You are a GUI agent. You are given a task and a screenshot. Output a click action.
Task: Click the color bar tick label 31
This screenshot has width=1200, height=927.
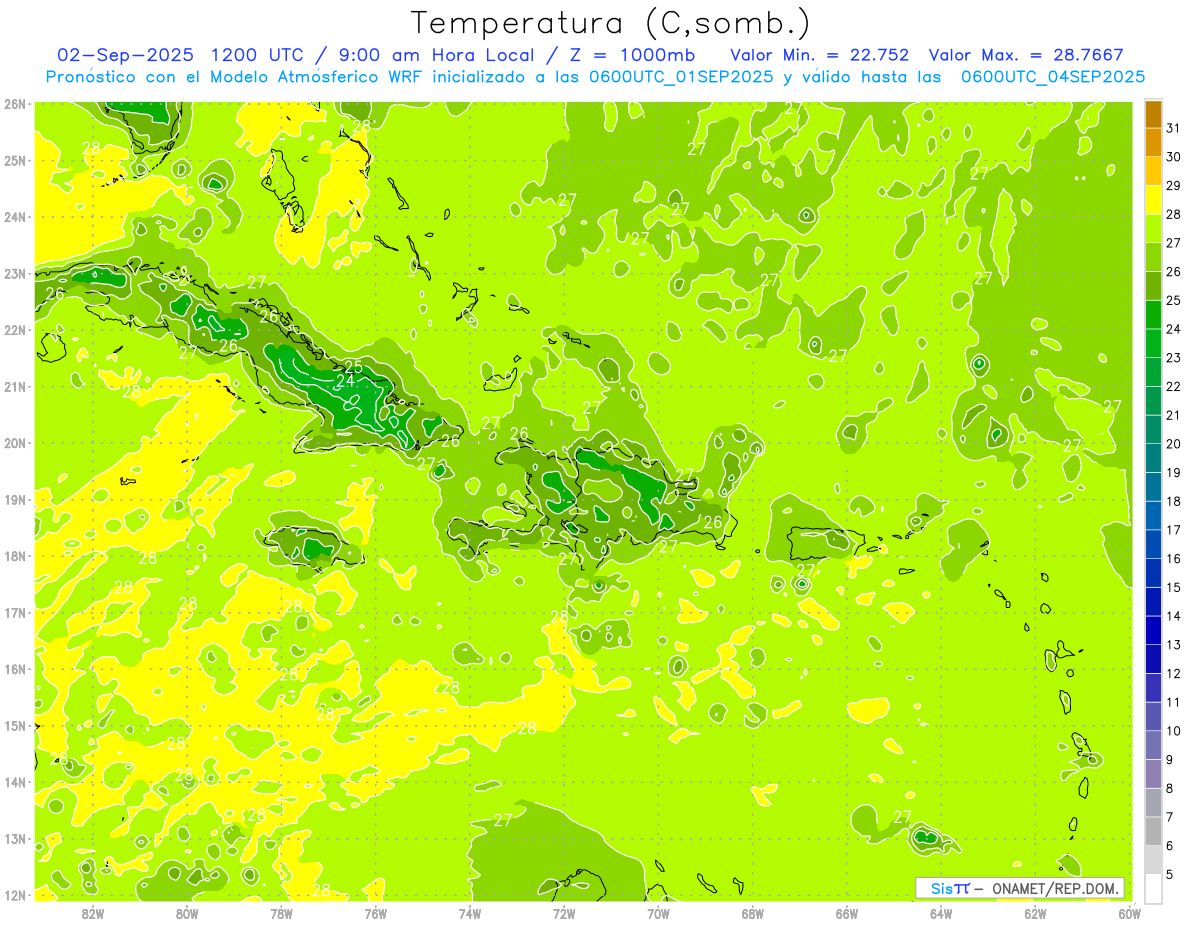tap(1173, 128)
